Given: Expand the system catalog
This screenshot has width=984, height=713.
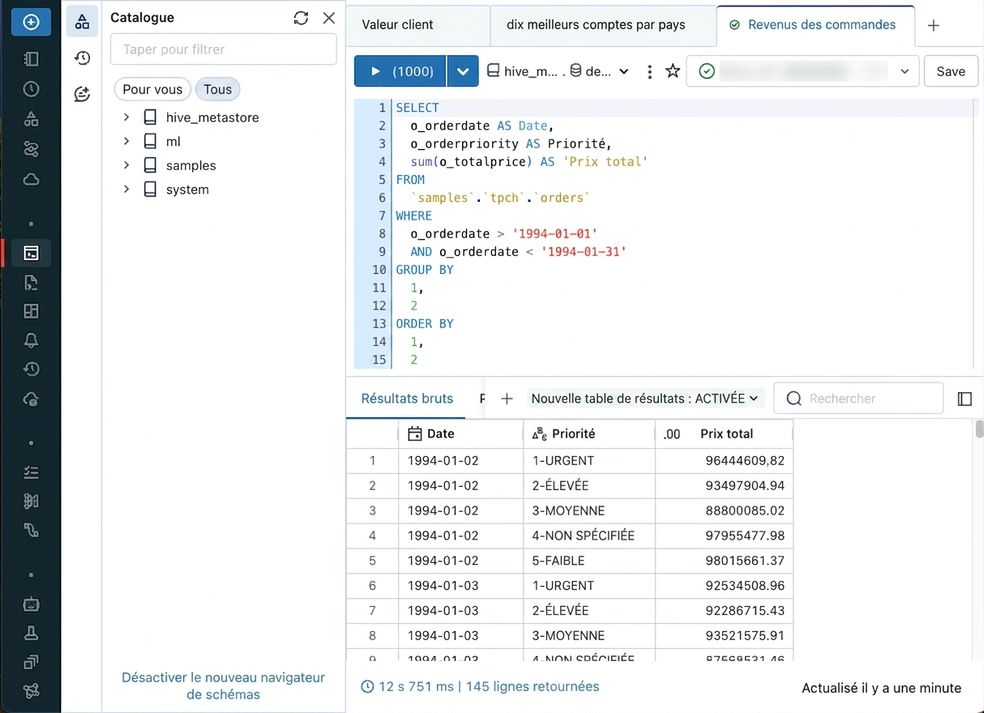Looking at the screenshot, I should [x=126, y=189].
